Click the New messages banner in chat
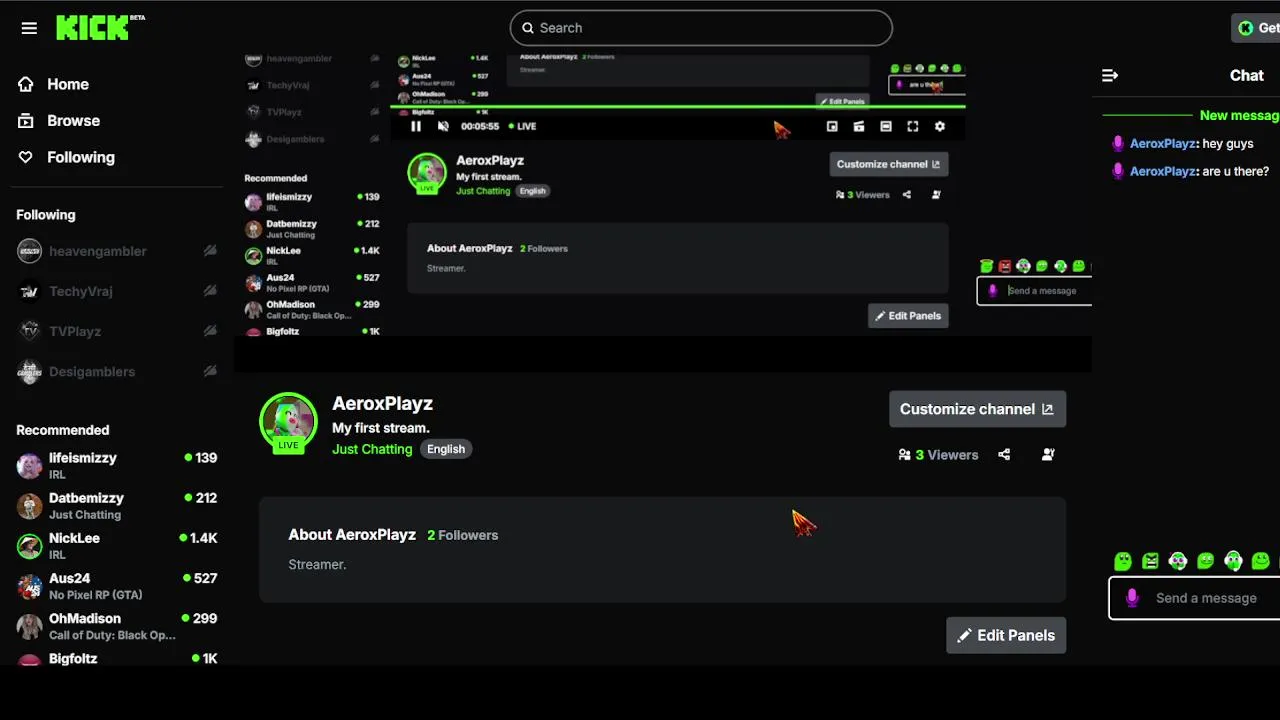1280x720 pixels. pos(1239,115)
